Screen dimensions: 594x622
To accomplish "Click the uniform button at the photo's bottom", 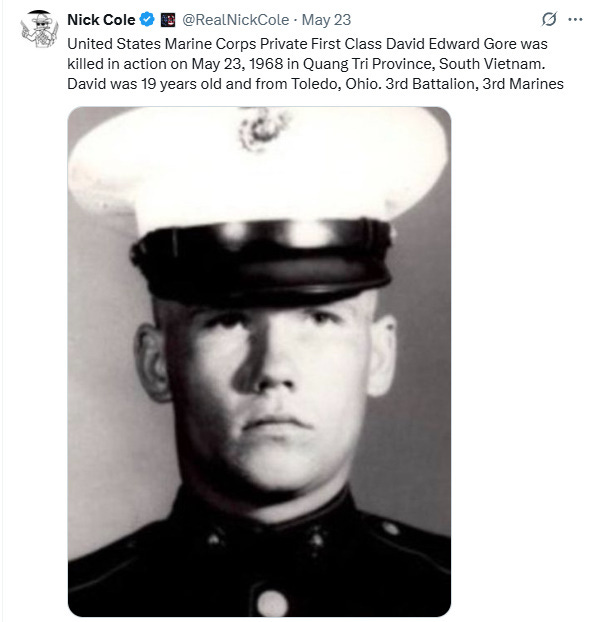I will tap(271, 603).
